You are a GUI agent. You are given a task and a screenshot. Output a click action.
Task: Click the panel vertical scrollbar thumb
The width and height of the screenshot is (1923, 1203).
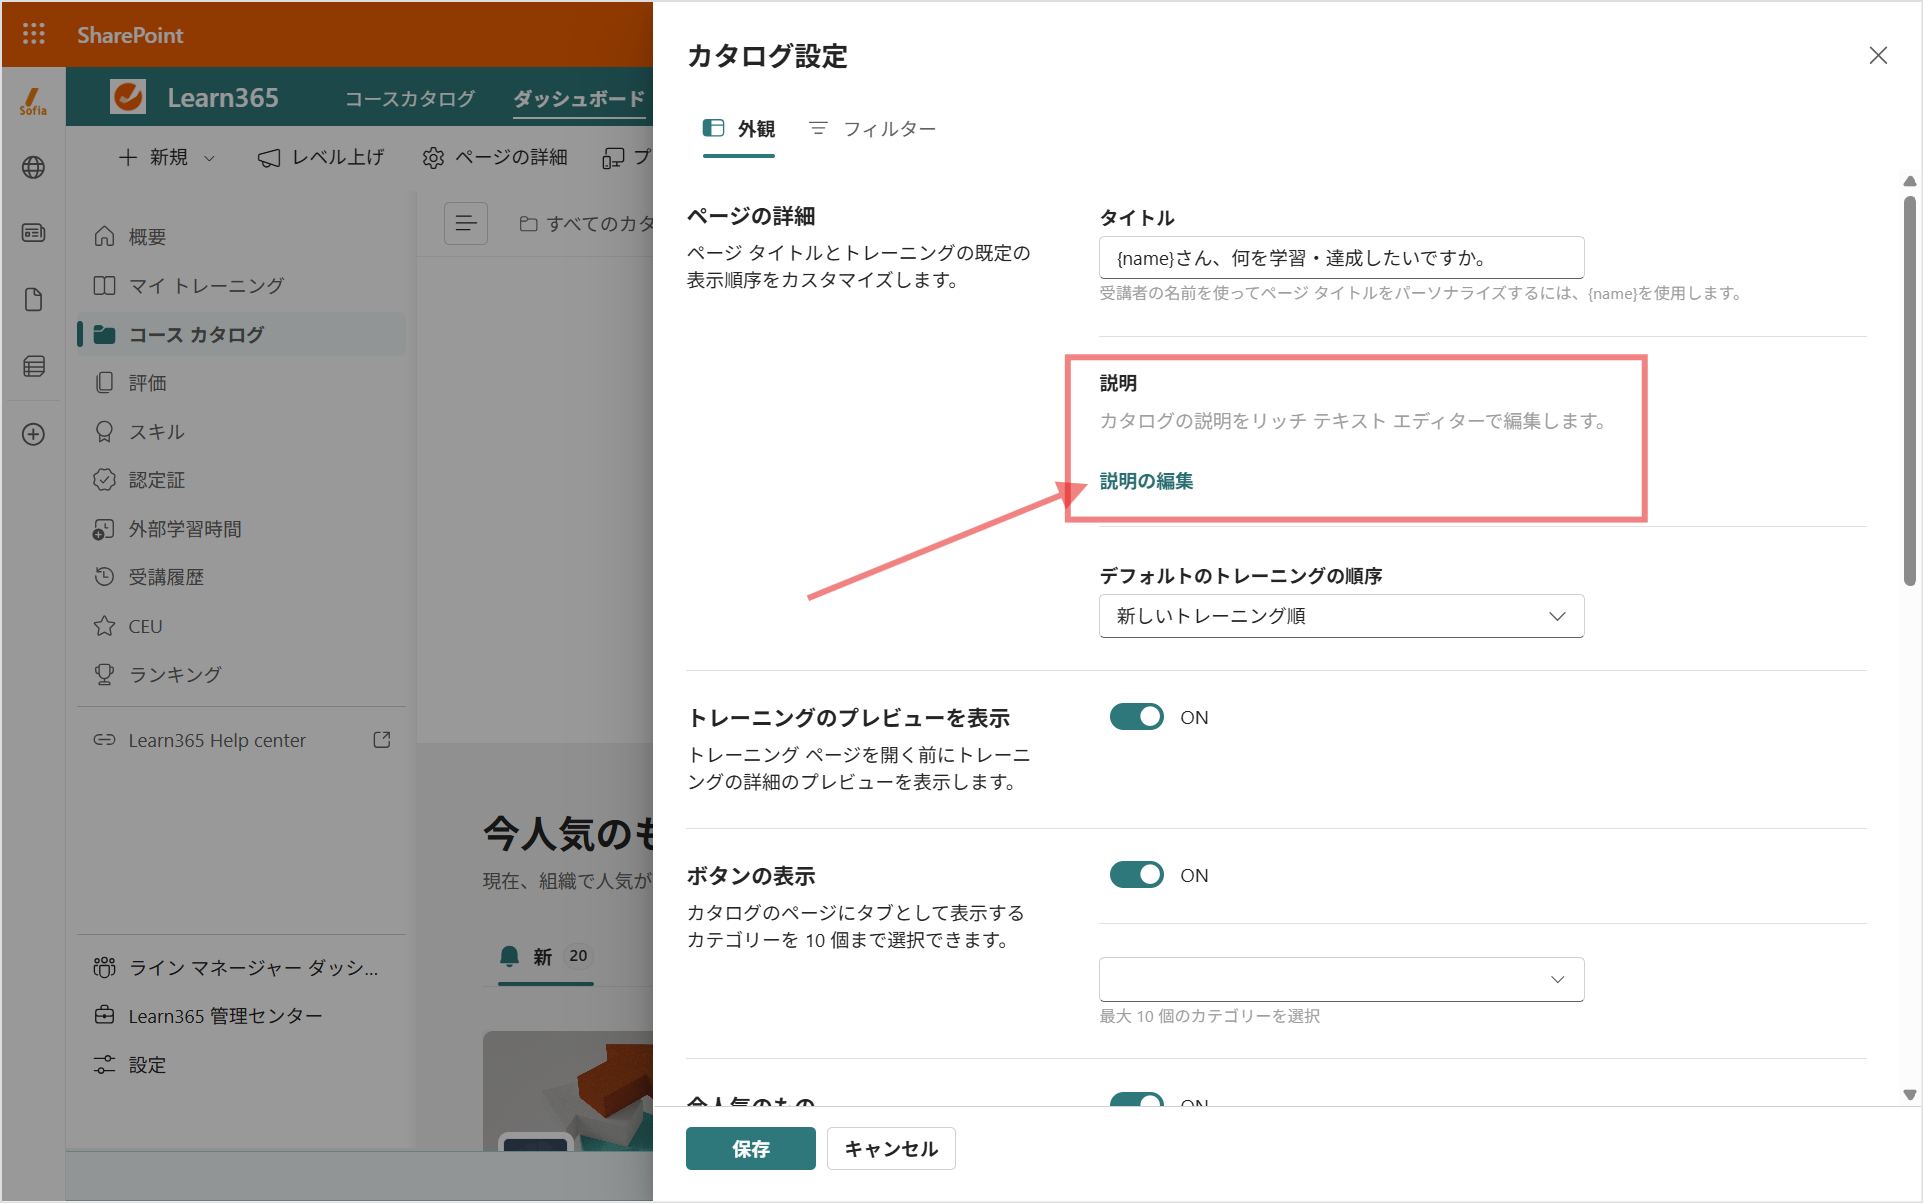(1910, 390)
